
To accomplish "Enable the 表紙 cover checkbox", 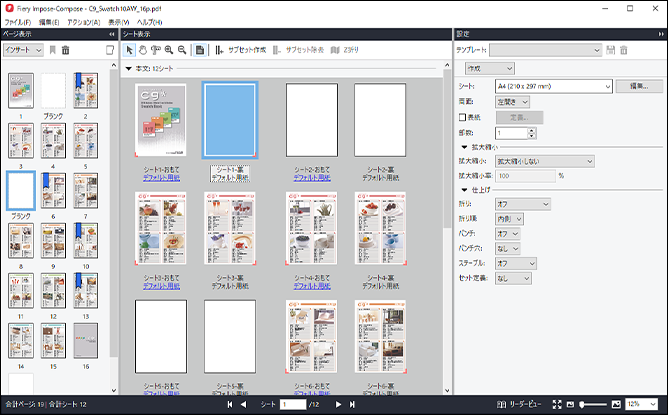I will point(461,117).
